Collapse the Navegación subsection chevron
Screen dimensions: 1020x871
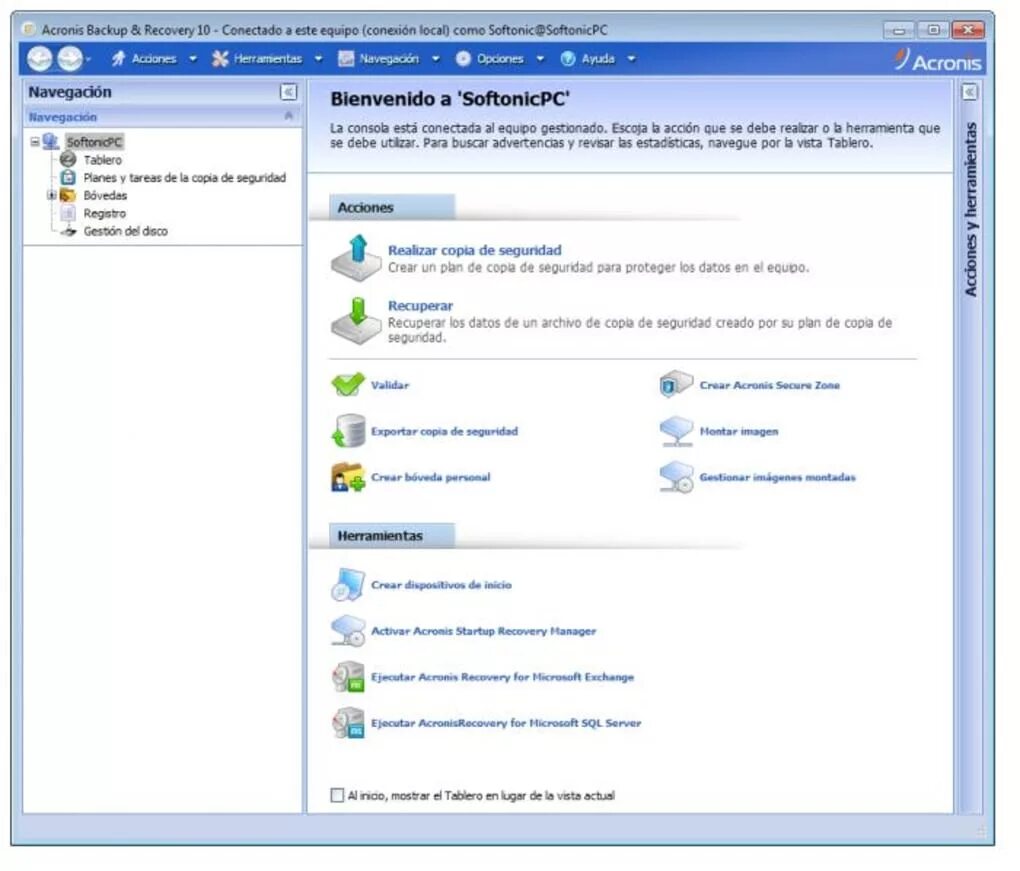(289, 116)
